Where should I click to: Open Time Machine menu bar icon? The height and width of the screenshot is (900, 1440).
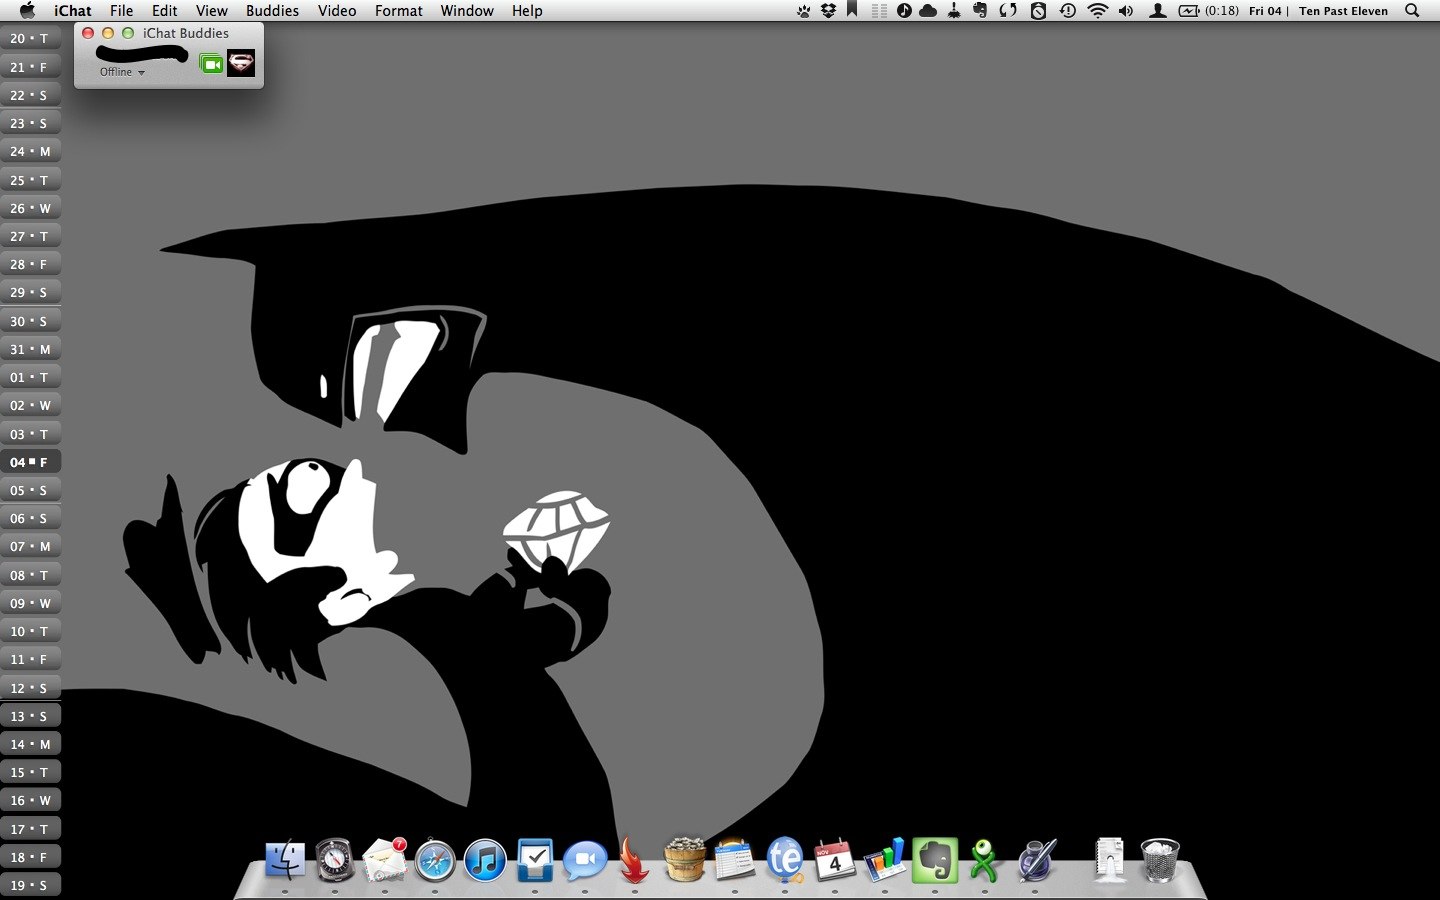click(1068, 11)
